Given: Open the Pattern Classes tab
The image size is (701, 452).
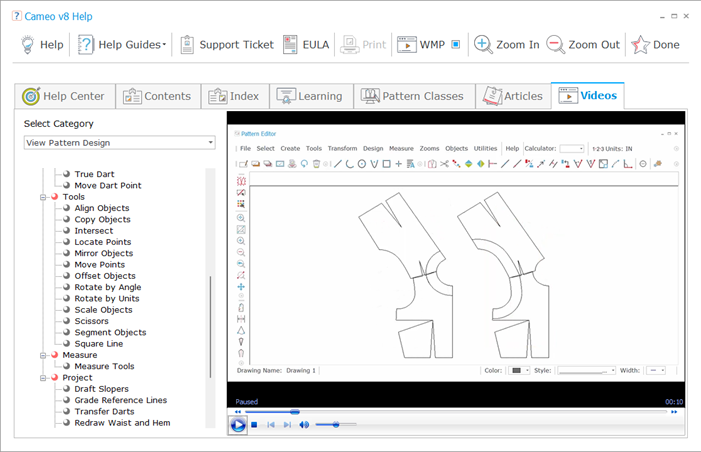Looking at the screenshot, I should tap(414, 96).
